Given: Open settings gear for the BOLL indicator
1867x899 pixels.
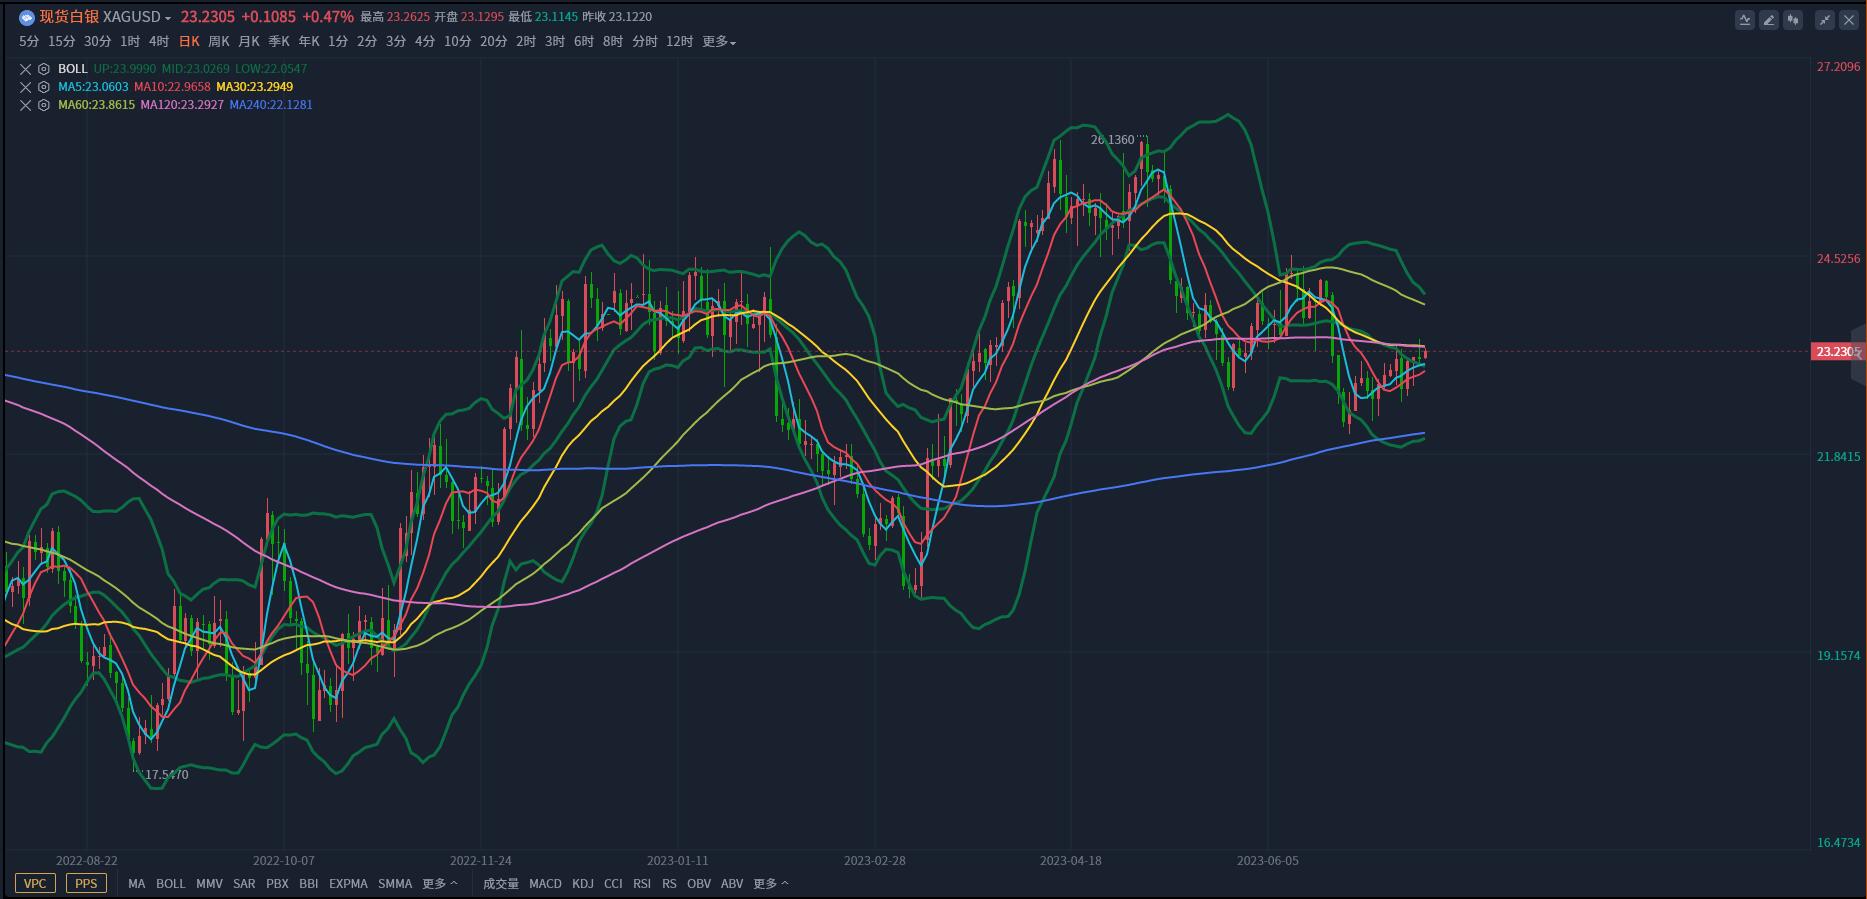Looking at the screenshot, I should [44, 69].
